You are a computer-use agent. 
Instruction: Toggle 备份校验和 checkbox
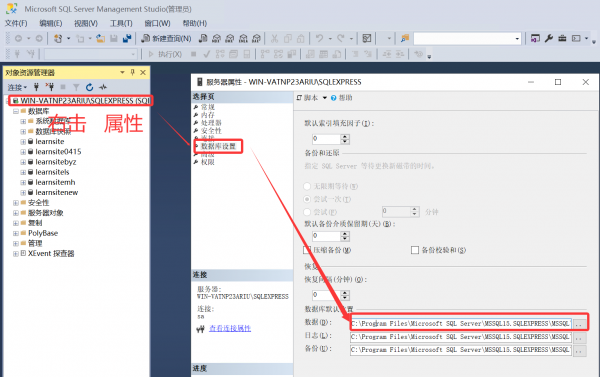click(x=415, y=250)
